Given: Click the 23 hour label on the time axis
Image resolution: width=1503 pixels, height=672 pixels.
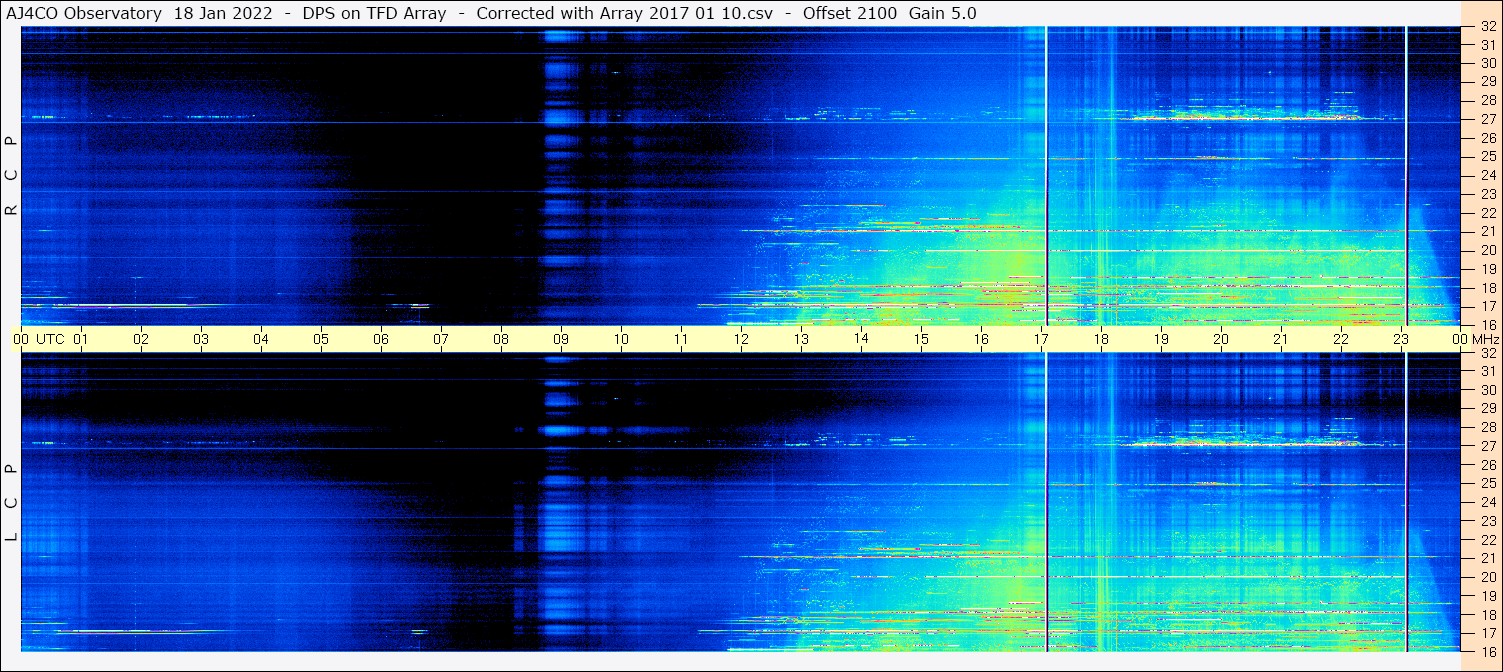Looking at the screenshot, I should [x=1401, y=339].
